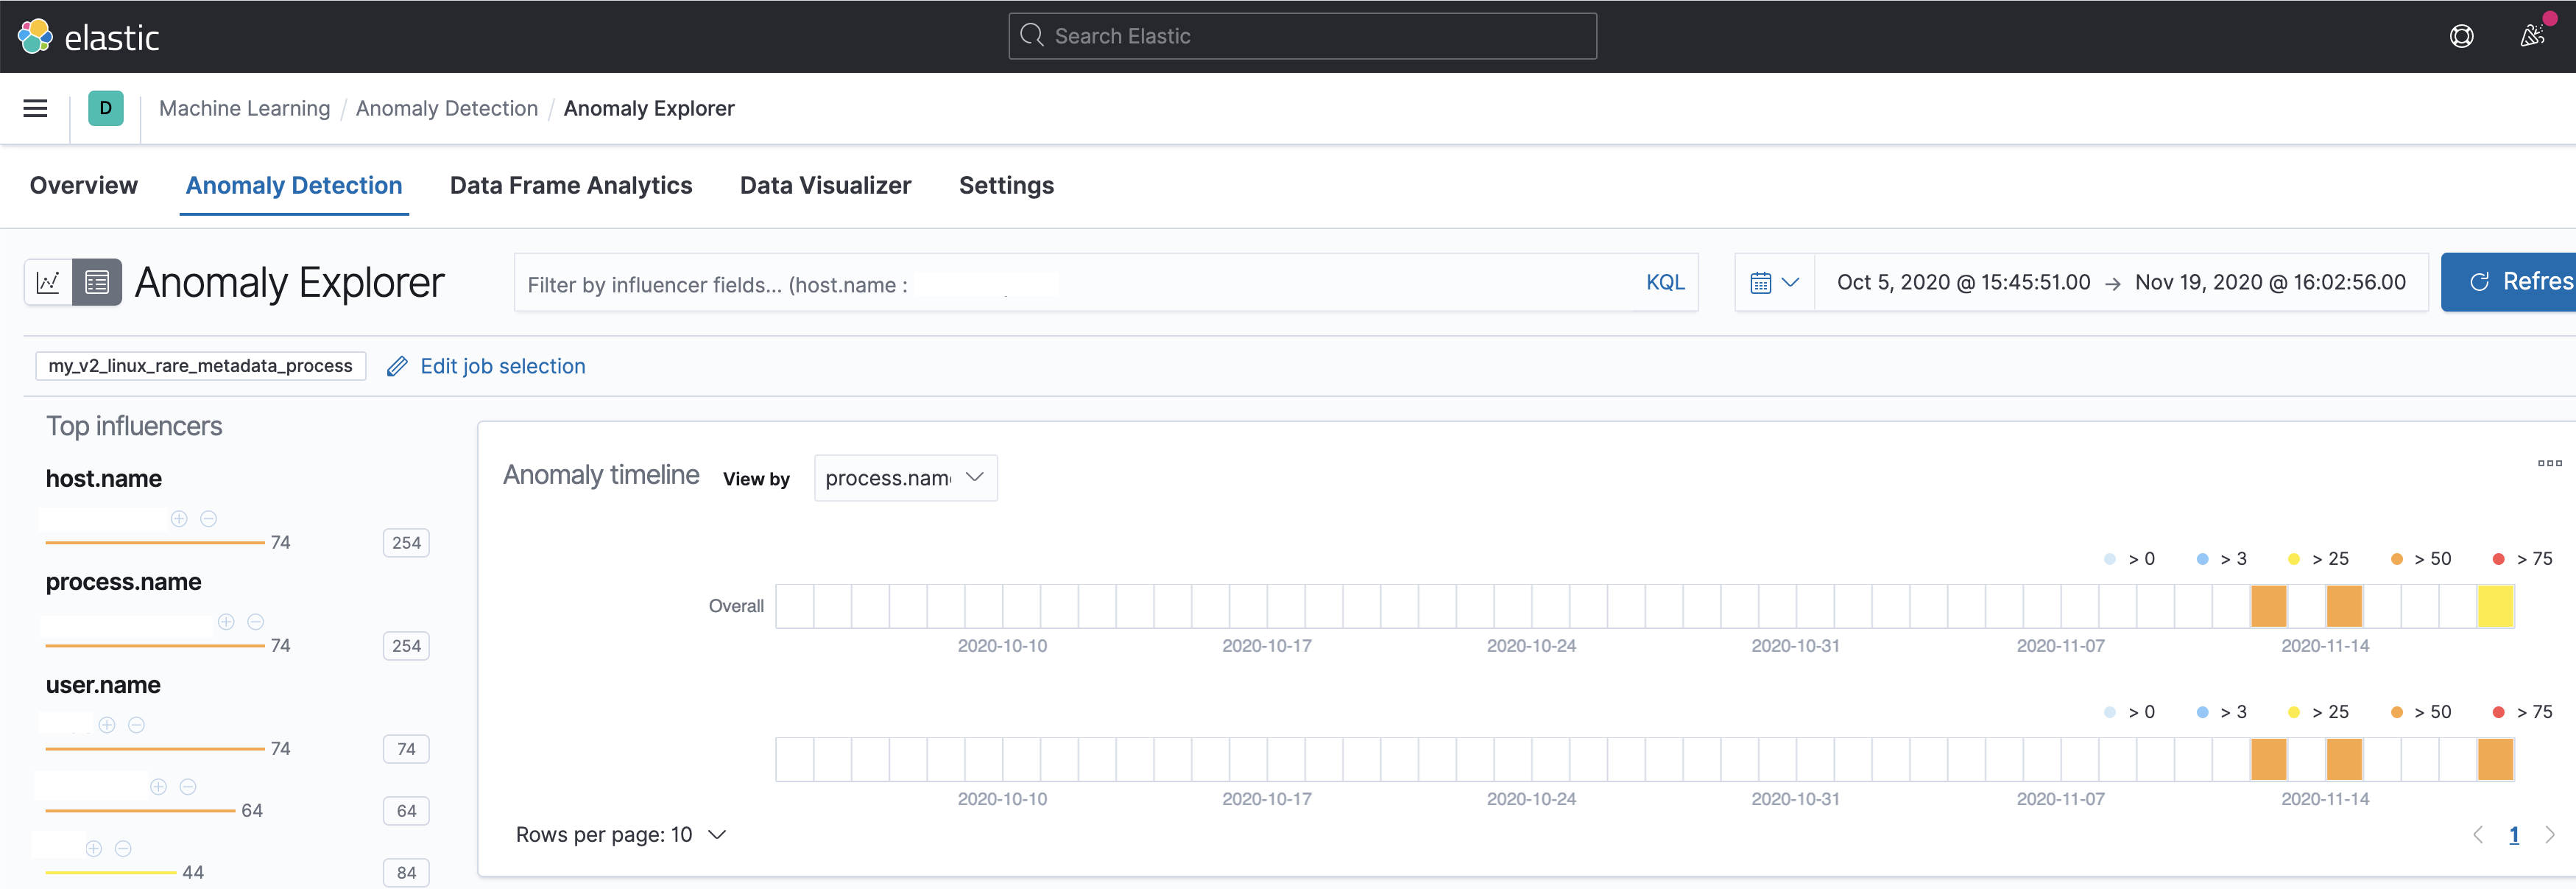Click the Edit job selection pencil icon
The height and width of the screenshot is (889, 2576).
click(397, 367)
